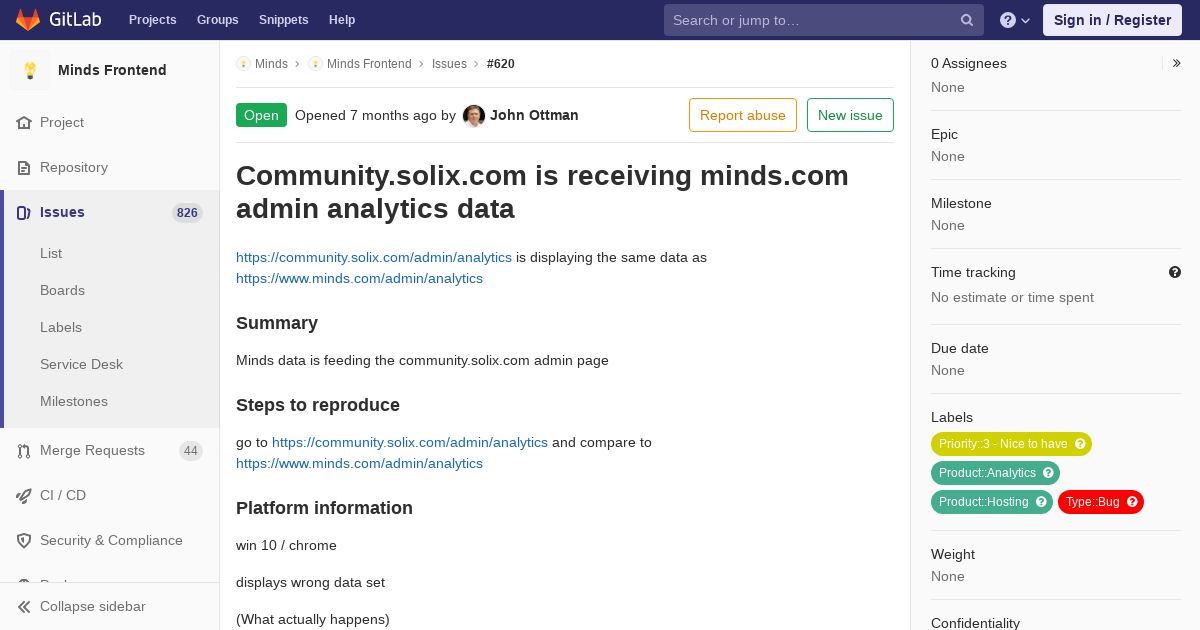Click the search magnifier icon
Viewport: 1200px width, 630px height.
pyautogui.click(x=967, y=20)
